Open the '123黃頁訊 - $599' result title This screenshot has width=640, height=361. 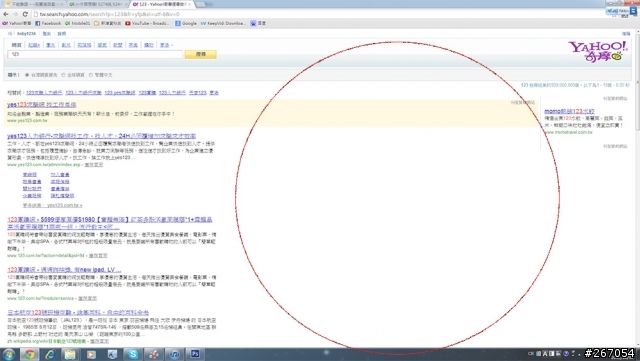click(x=109, y=223)
